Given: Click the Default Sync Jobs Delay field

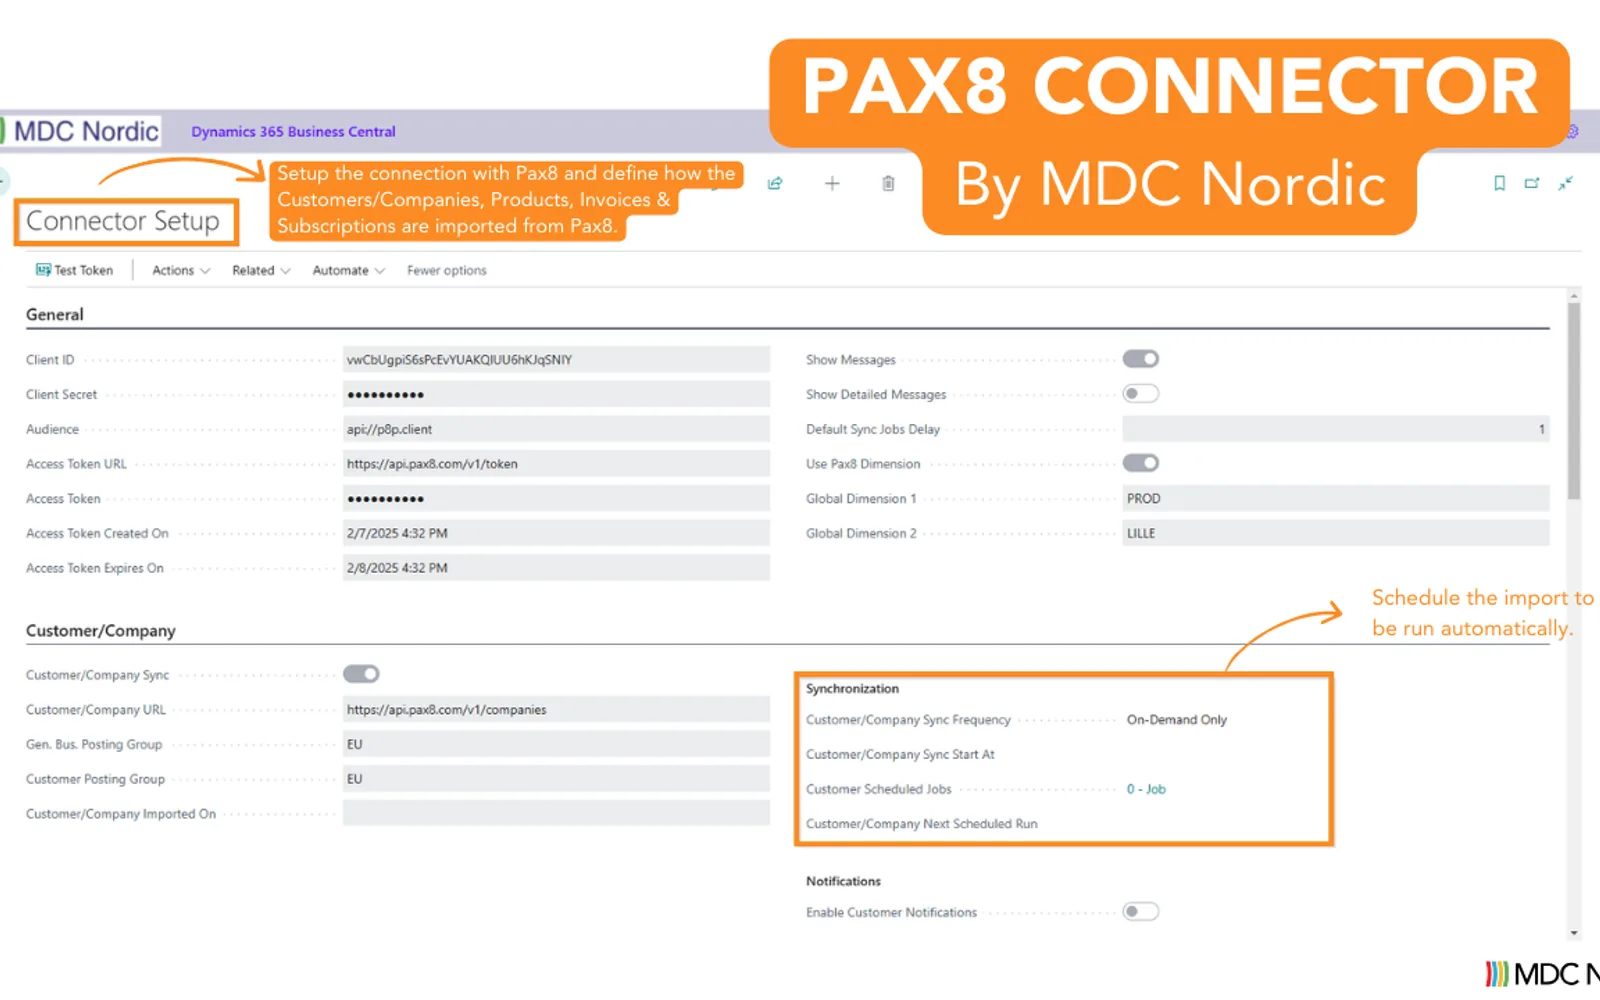Looking at the screenshot, I should click(1336, 429).
